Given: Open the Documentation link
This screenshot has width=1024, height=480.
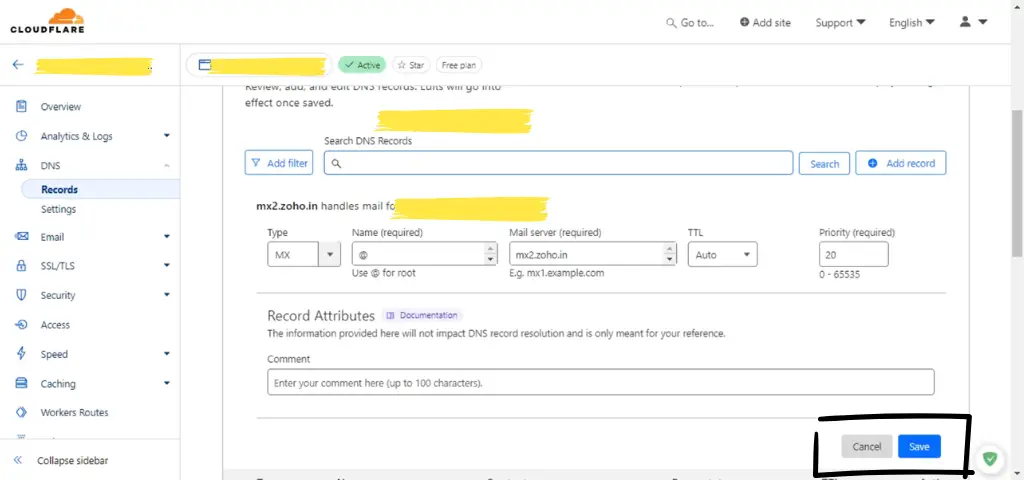Looking at the screenshot, I should click(422, 315).
